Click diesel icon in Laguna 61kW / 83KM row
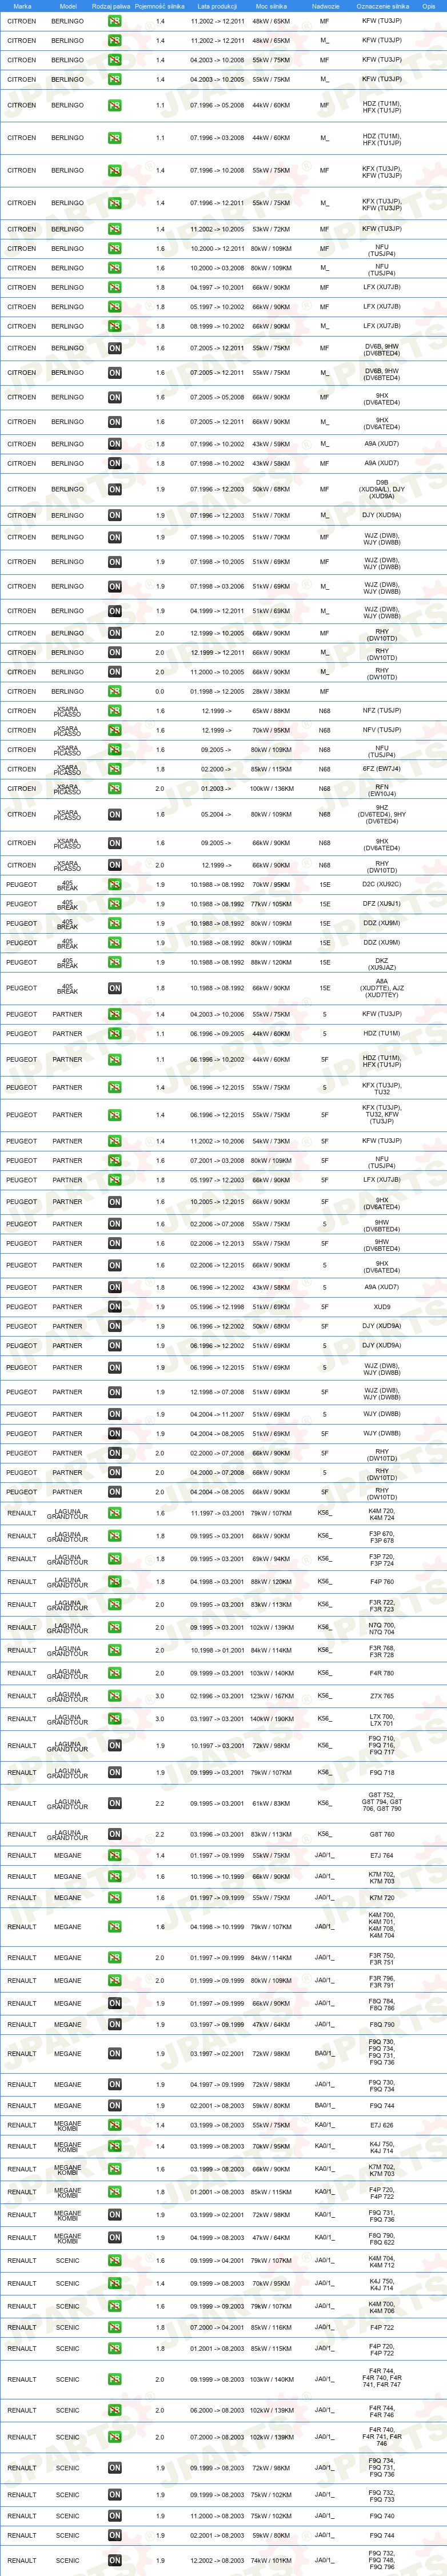This screenshot has height=2576, width=447. (x=115, y=1804)
